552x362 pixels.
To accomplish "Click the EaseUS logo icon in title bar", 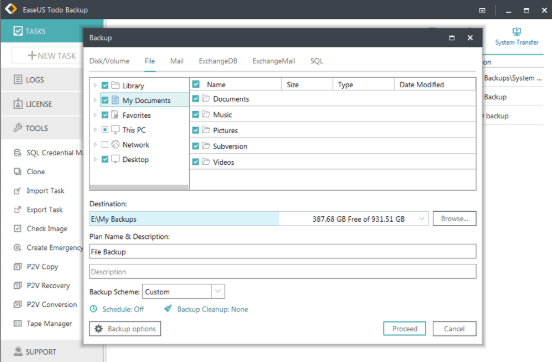I will tap(11, 8).
